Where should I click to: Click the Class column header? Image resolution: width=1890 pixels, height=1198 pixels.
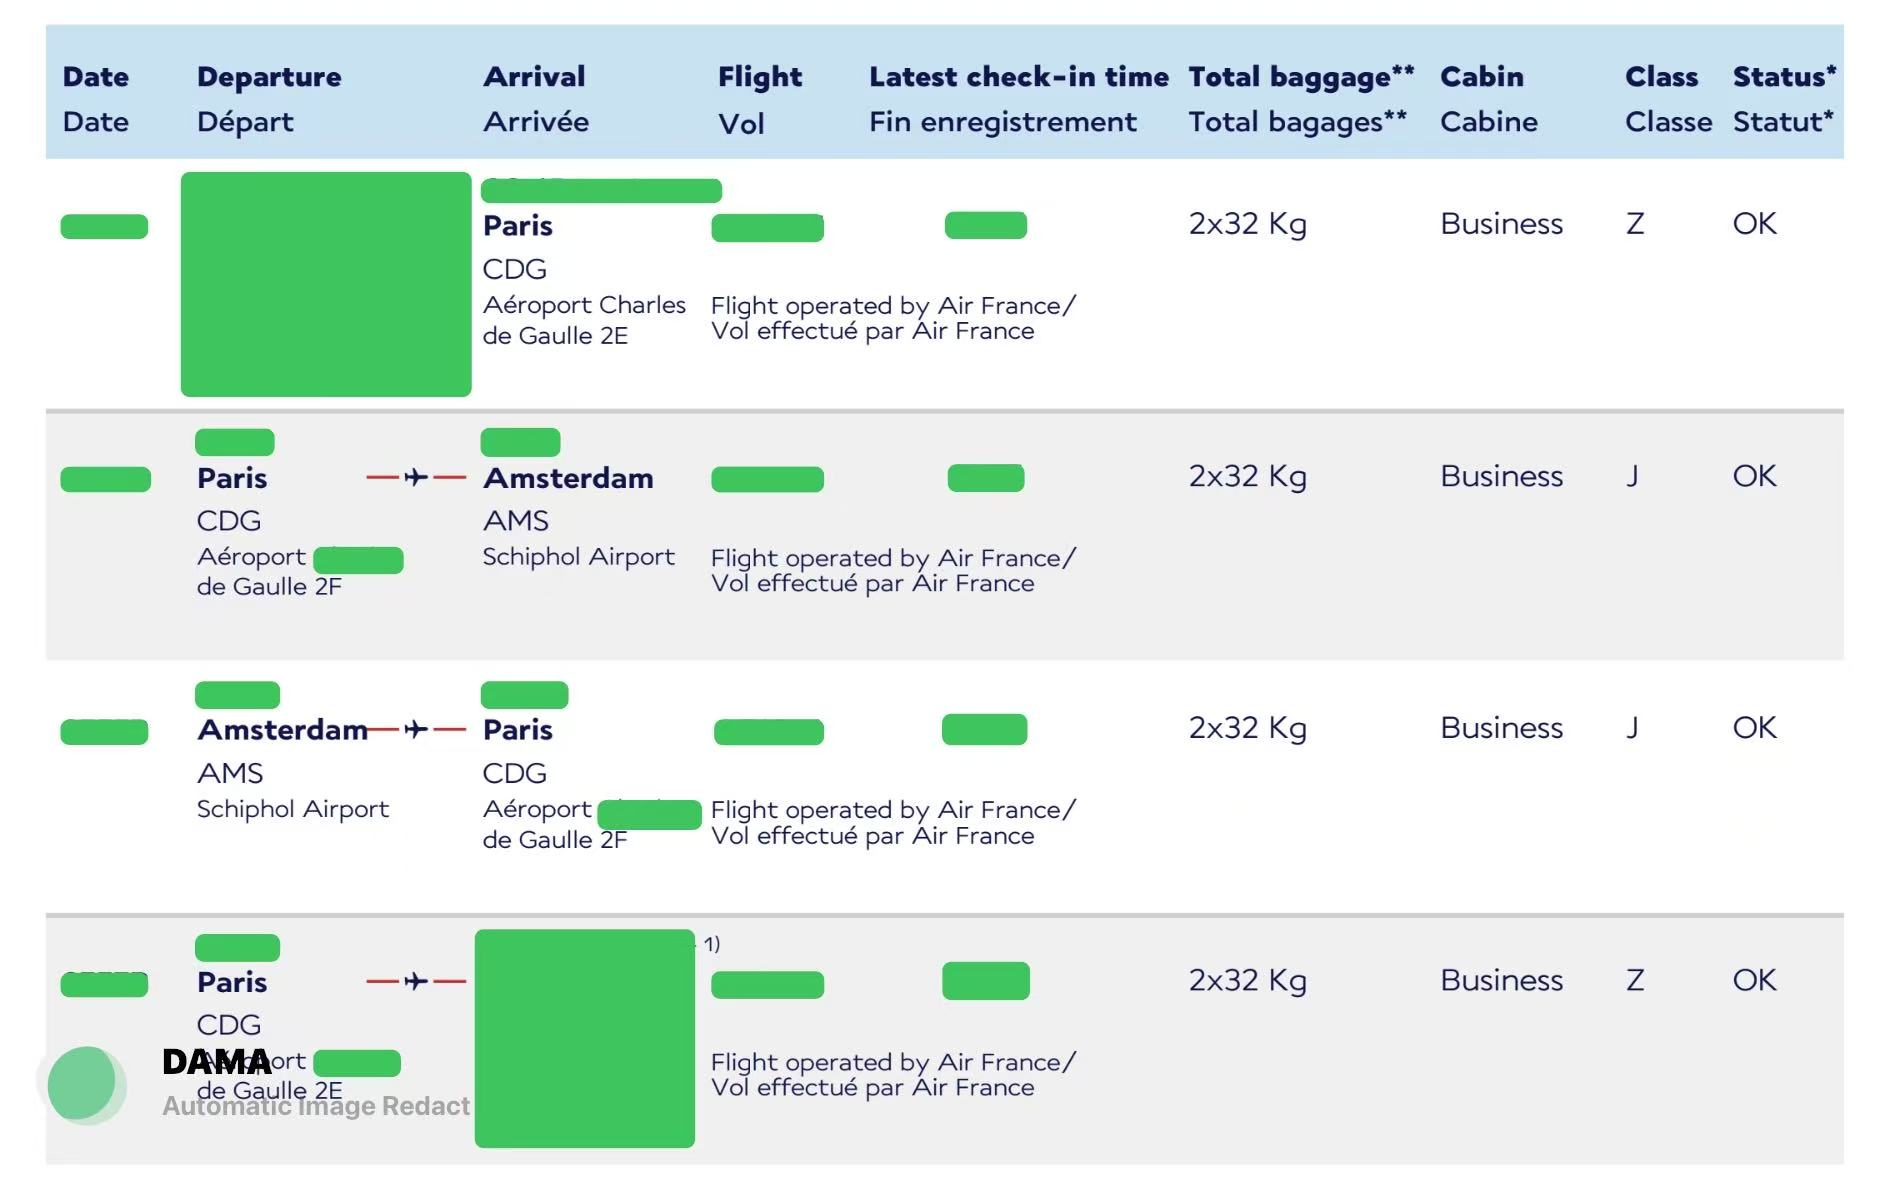(x=1661, y=77)
